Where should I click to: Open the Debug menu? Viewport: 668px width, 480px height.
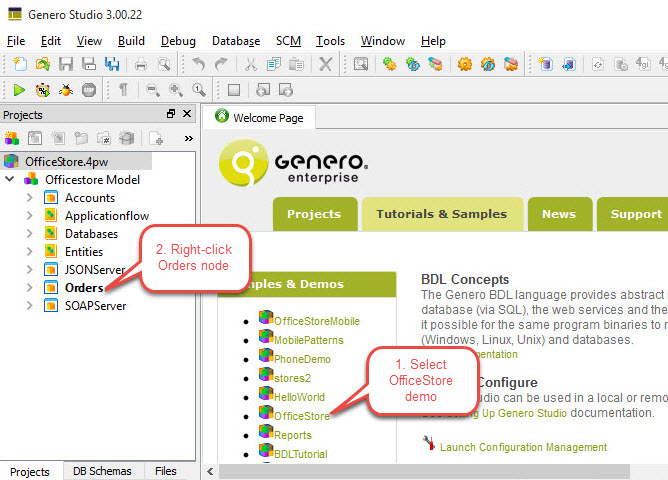pyautogui.click(x=178, y=41)
